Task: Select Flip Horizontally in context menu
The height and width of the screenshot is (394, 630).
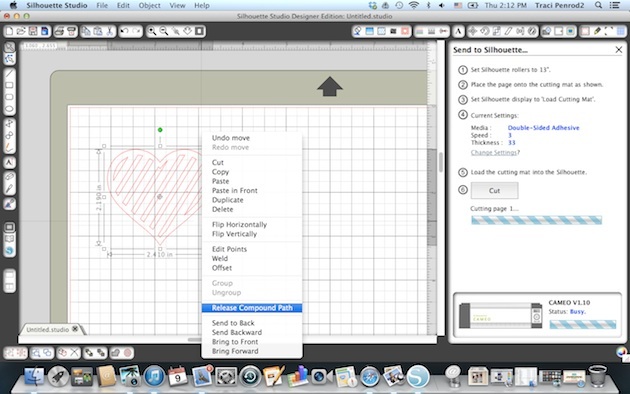Action: click(239, 225)
